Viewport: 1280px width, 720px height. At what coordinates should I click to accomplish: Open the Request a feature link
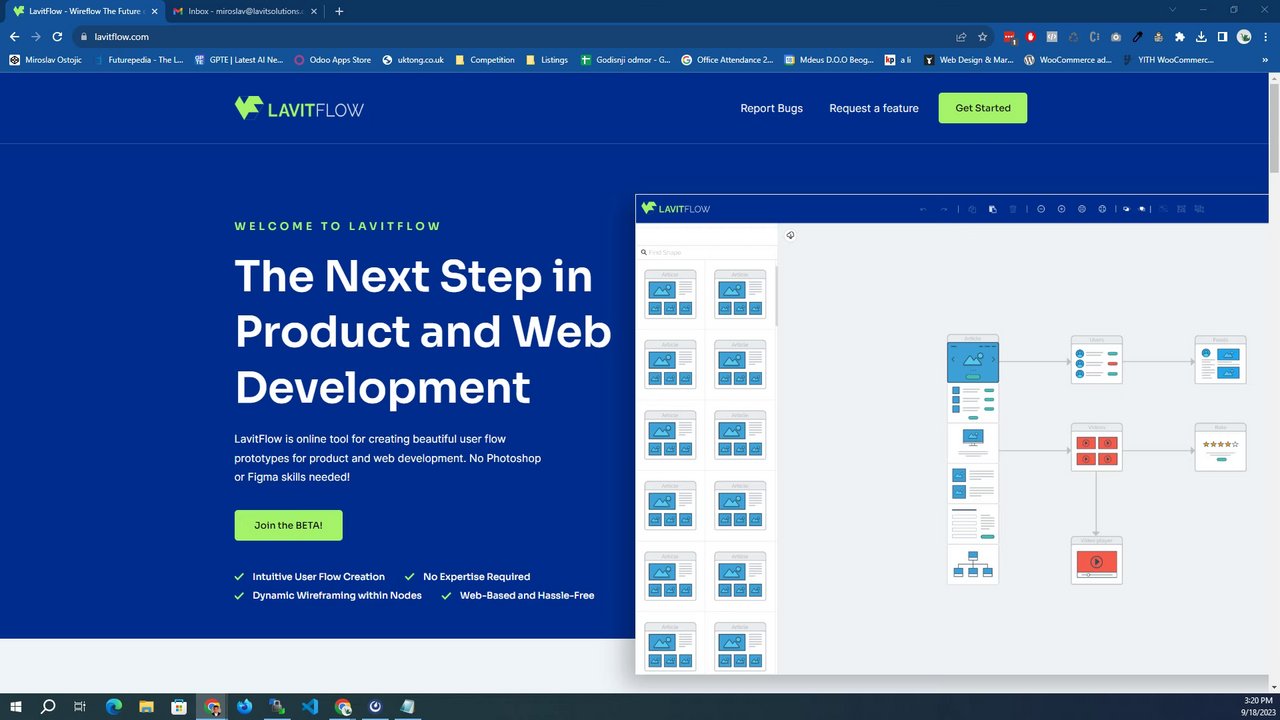click(873, 108)
